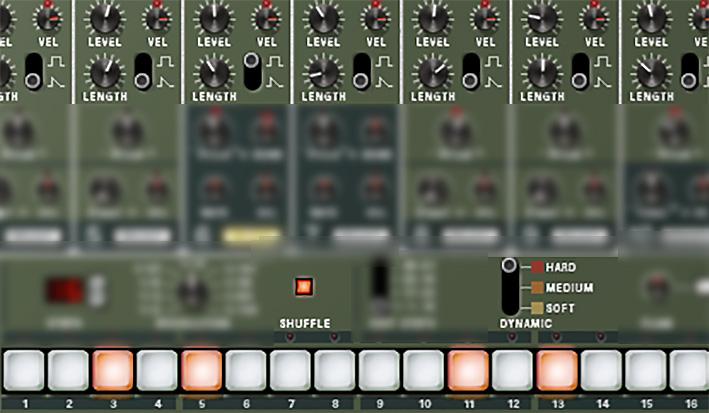Click the LENGTH knob of fourth fully visible channel
Screen dimensions: 709x413
pos(433,73)
